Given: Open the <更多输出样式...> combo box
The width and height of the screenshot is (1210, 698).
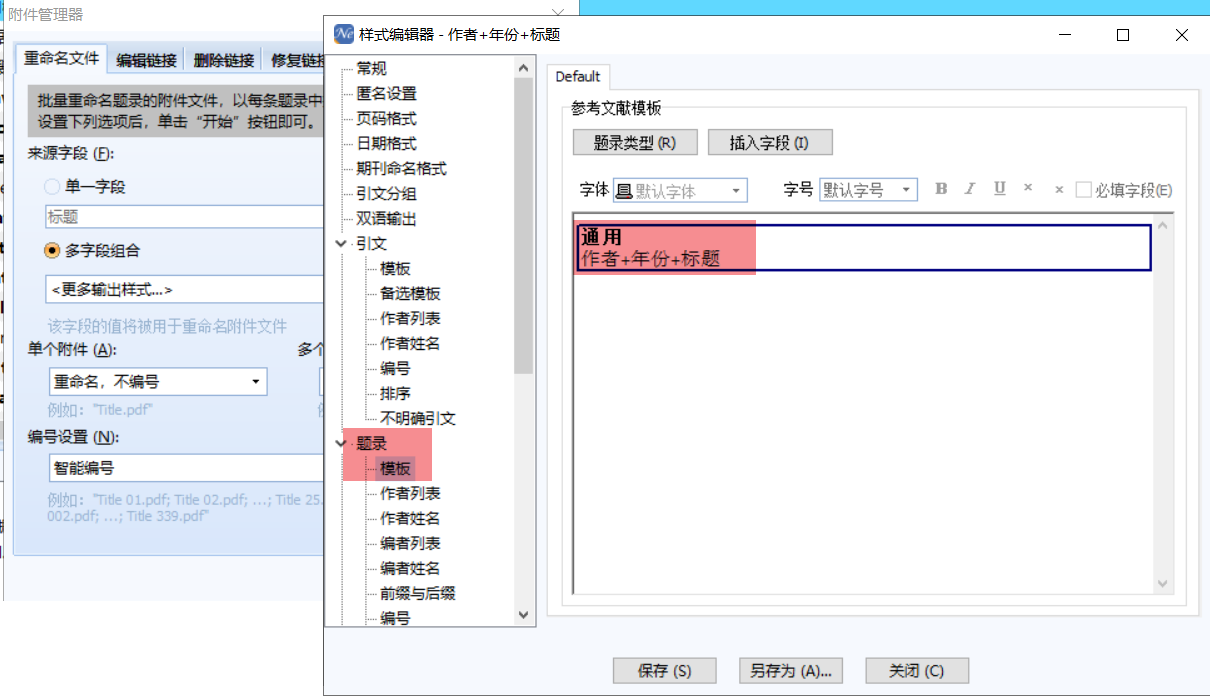Looking at the screenshot, I should (x=184, y=289).
